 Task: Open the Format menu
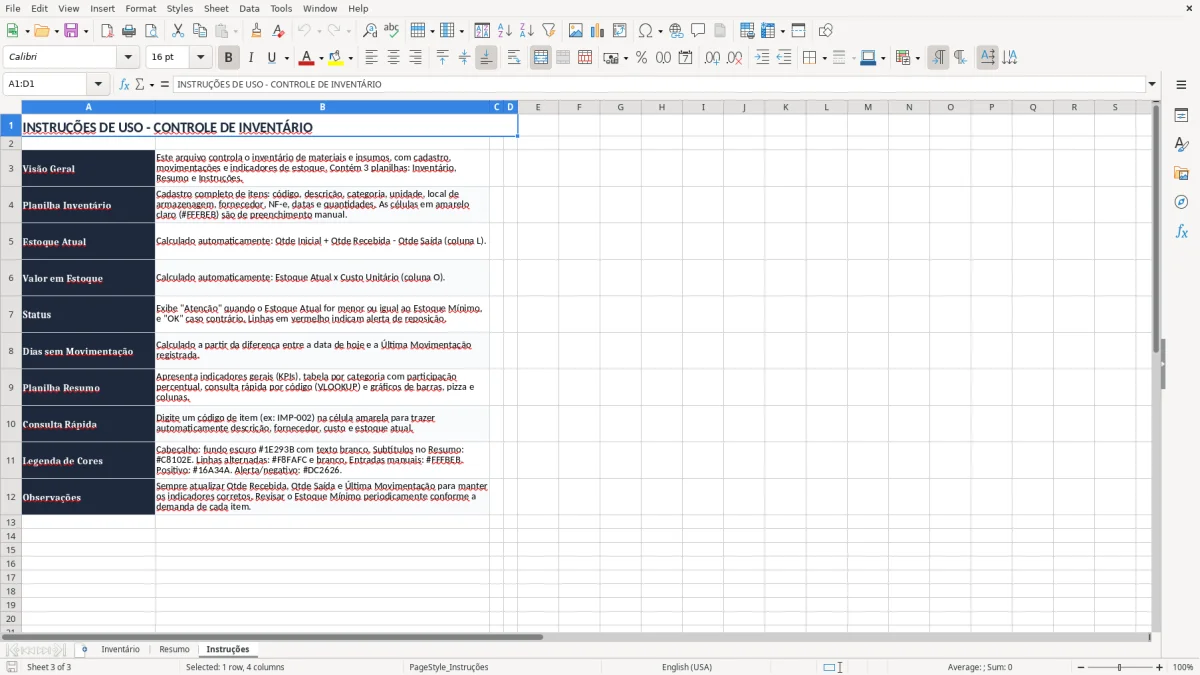coord(141,8)
